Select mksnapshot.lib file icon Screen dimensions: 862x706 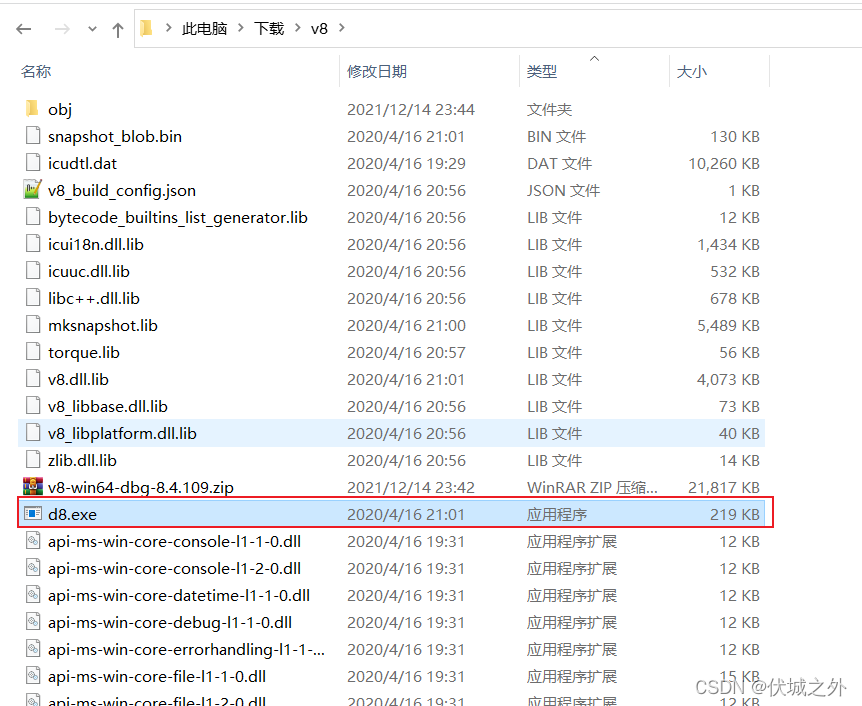pos(33,324)
